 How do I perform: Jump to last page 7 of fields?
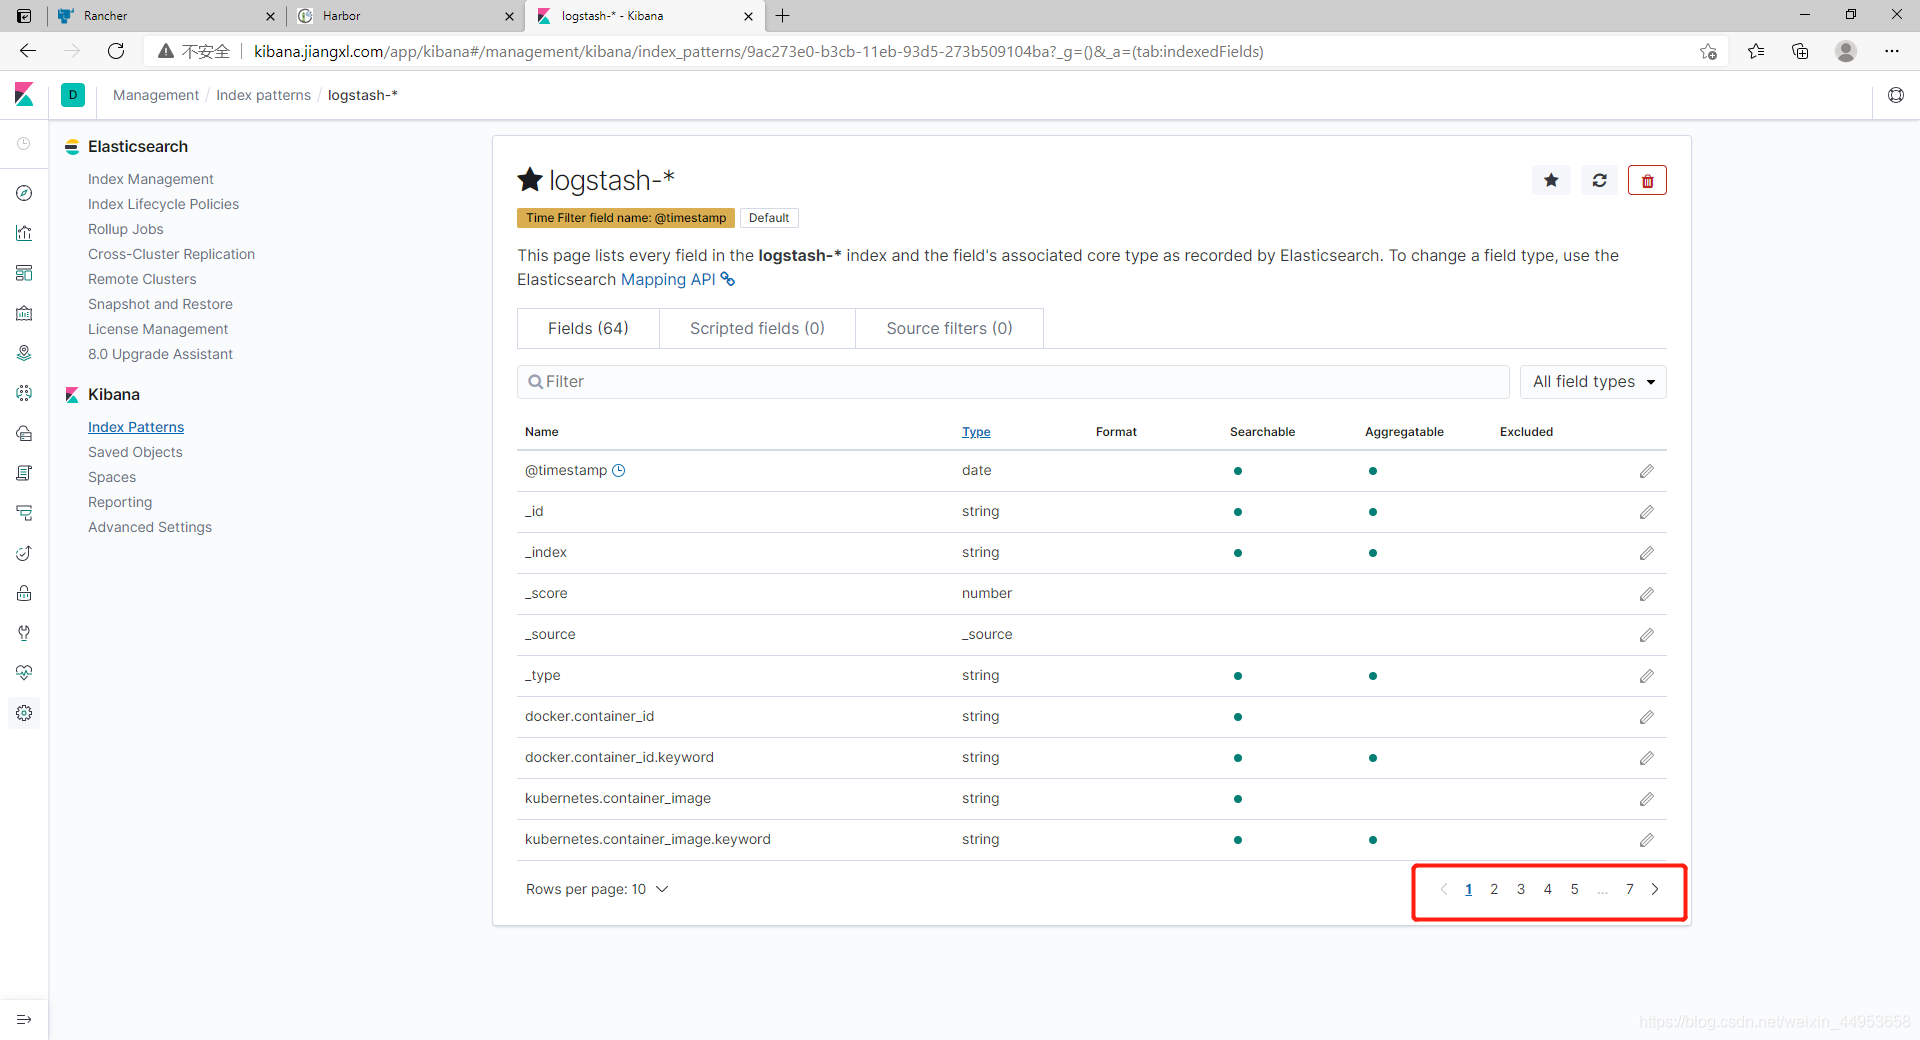[x=1629, y=889]
